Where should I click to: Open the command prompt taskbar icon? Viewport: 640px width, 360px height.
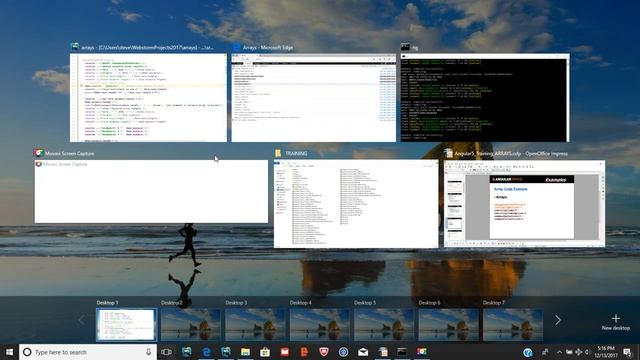402,352
